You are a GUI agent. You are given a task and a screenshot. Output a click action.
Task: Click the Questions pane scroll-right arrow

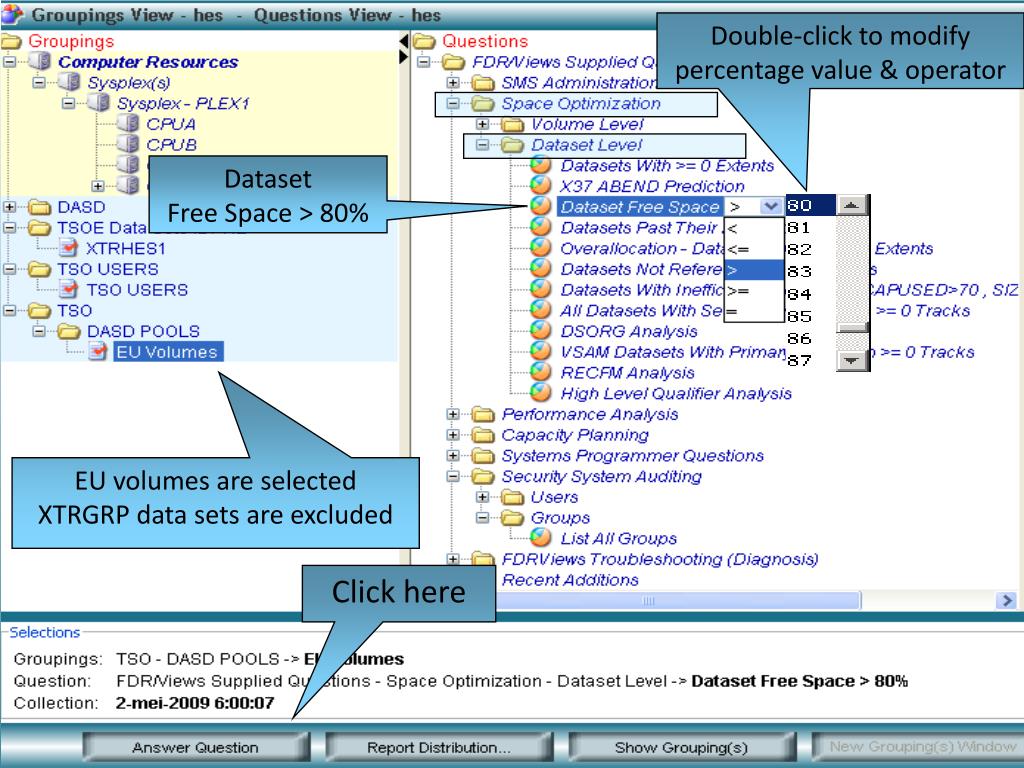[1006, 600]
